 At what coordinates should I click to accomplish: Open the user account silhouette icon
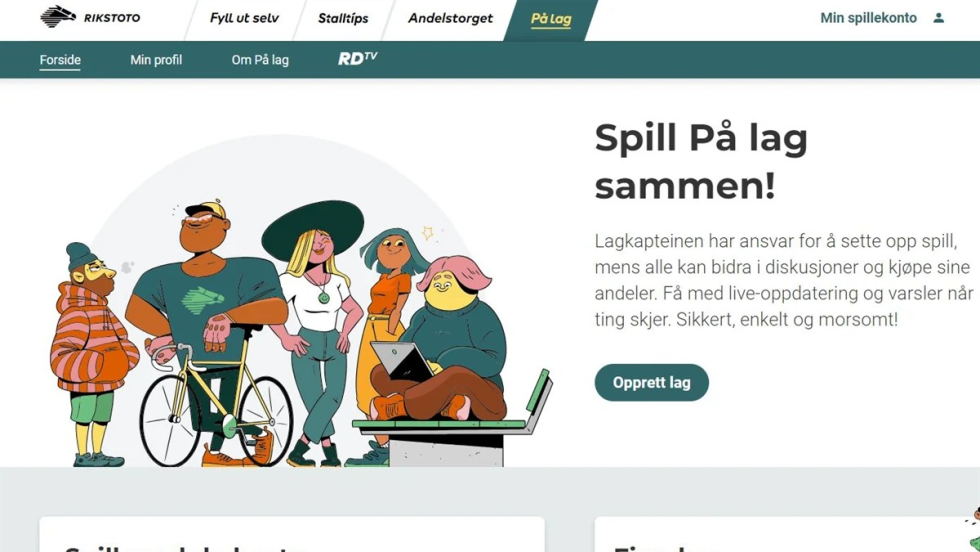(x=938, y=18)
